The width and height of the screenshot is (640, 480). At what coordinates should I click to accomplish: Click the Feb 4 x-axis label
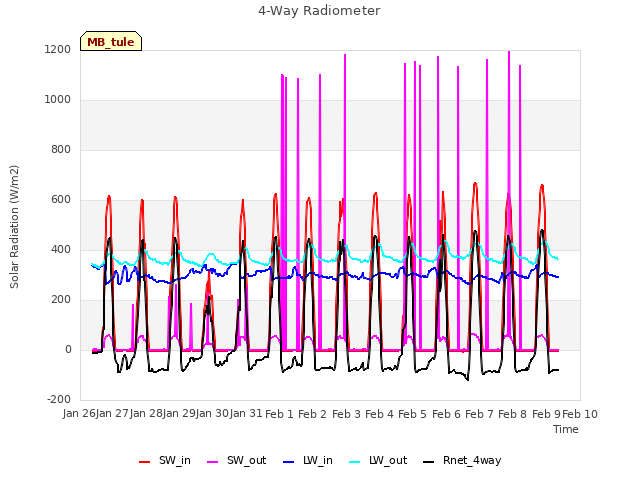tap(380, 414)
